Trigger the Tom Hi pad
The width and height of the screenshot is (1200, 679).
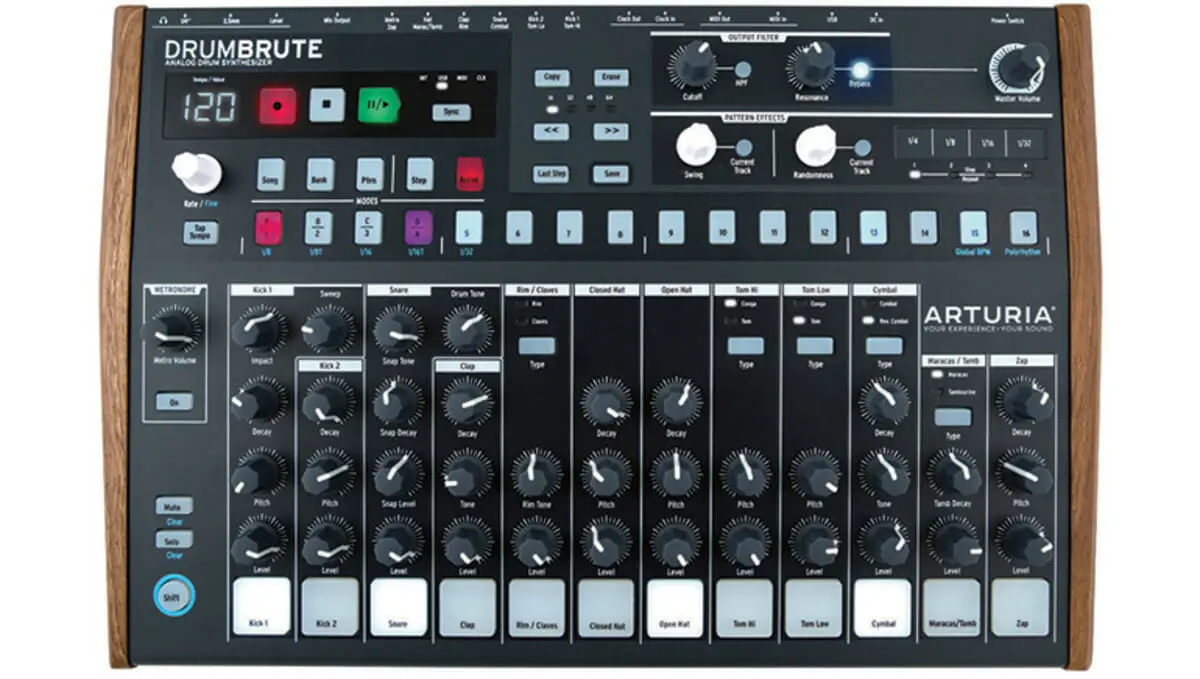(x=745, y=607)
